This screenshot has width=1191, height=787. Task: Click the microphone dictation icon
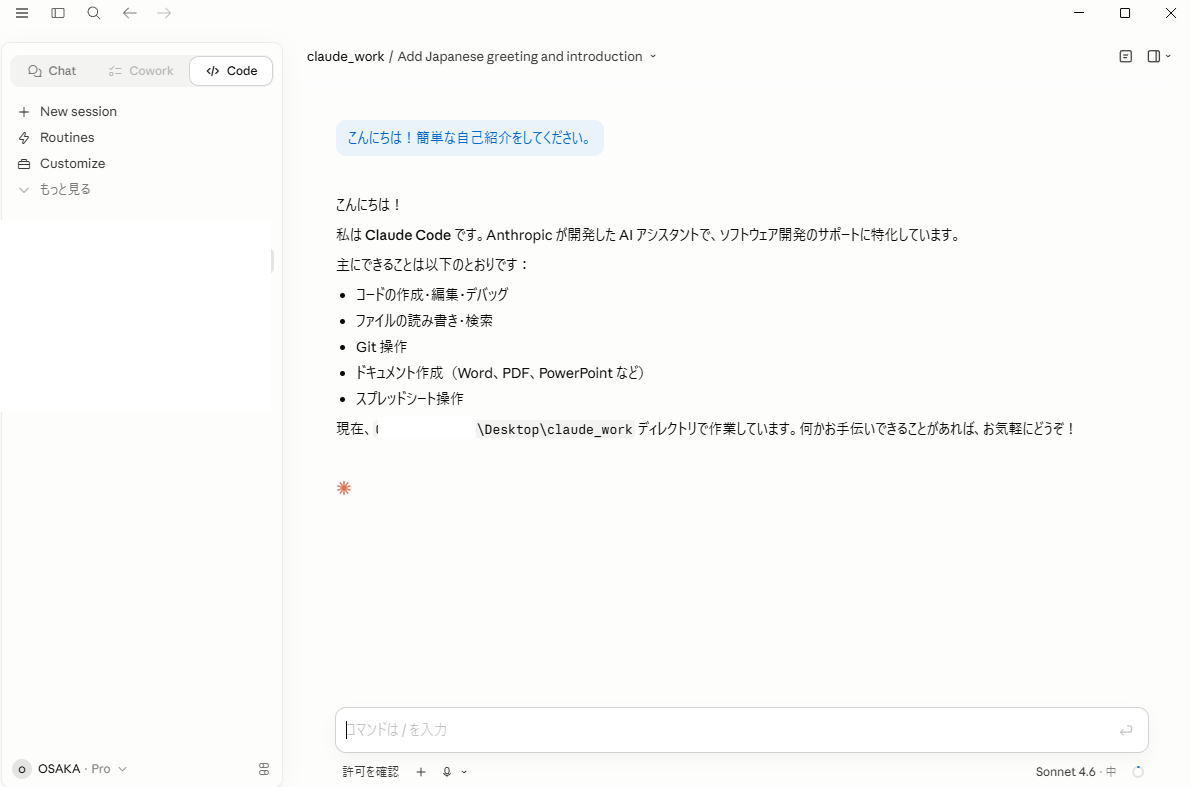click(447, 772)
